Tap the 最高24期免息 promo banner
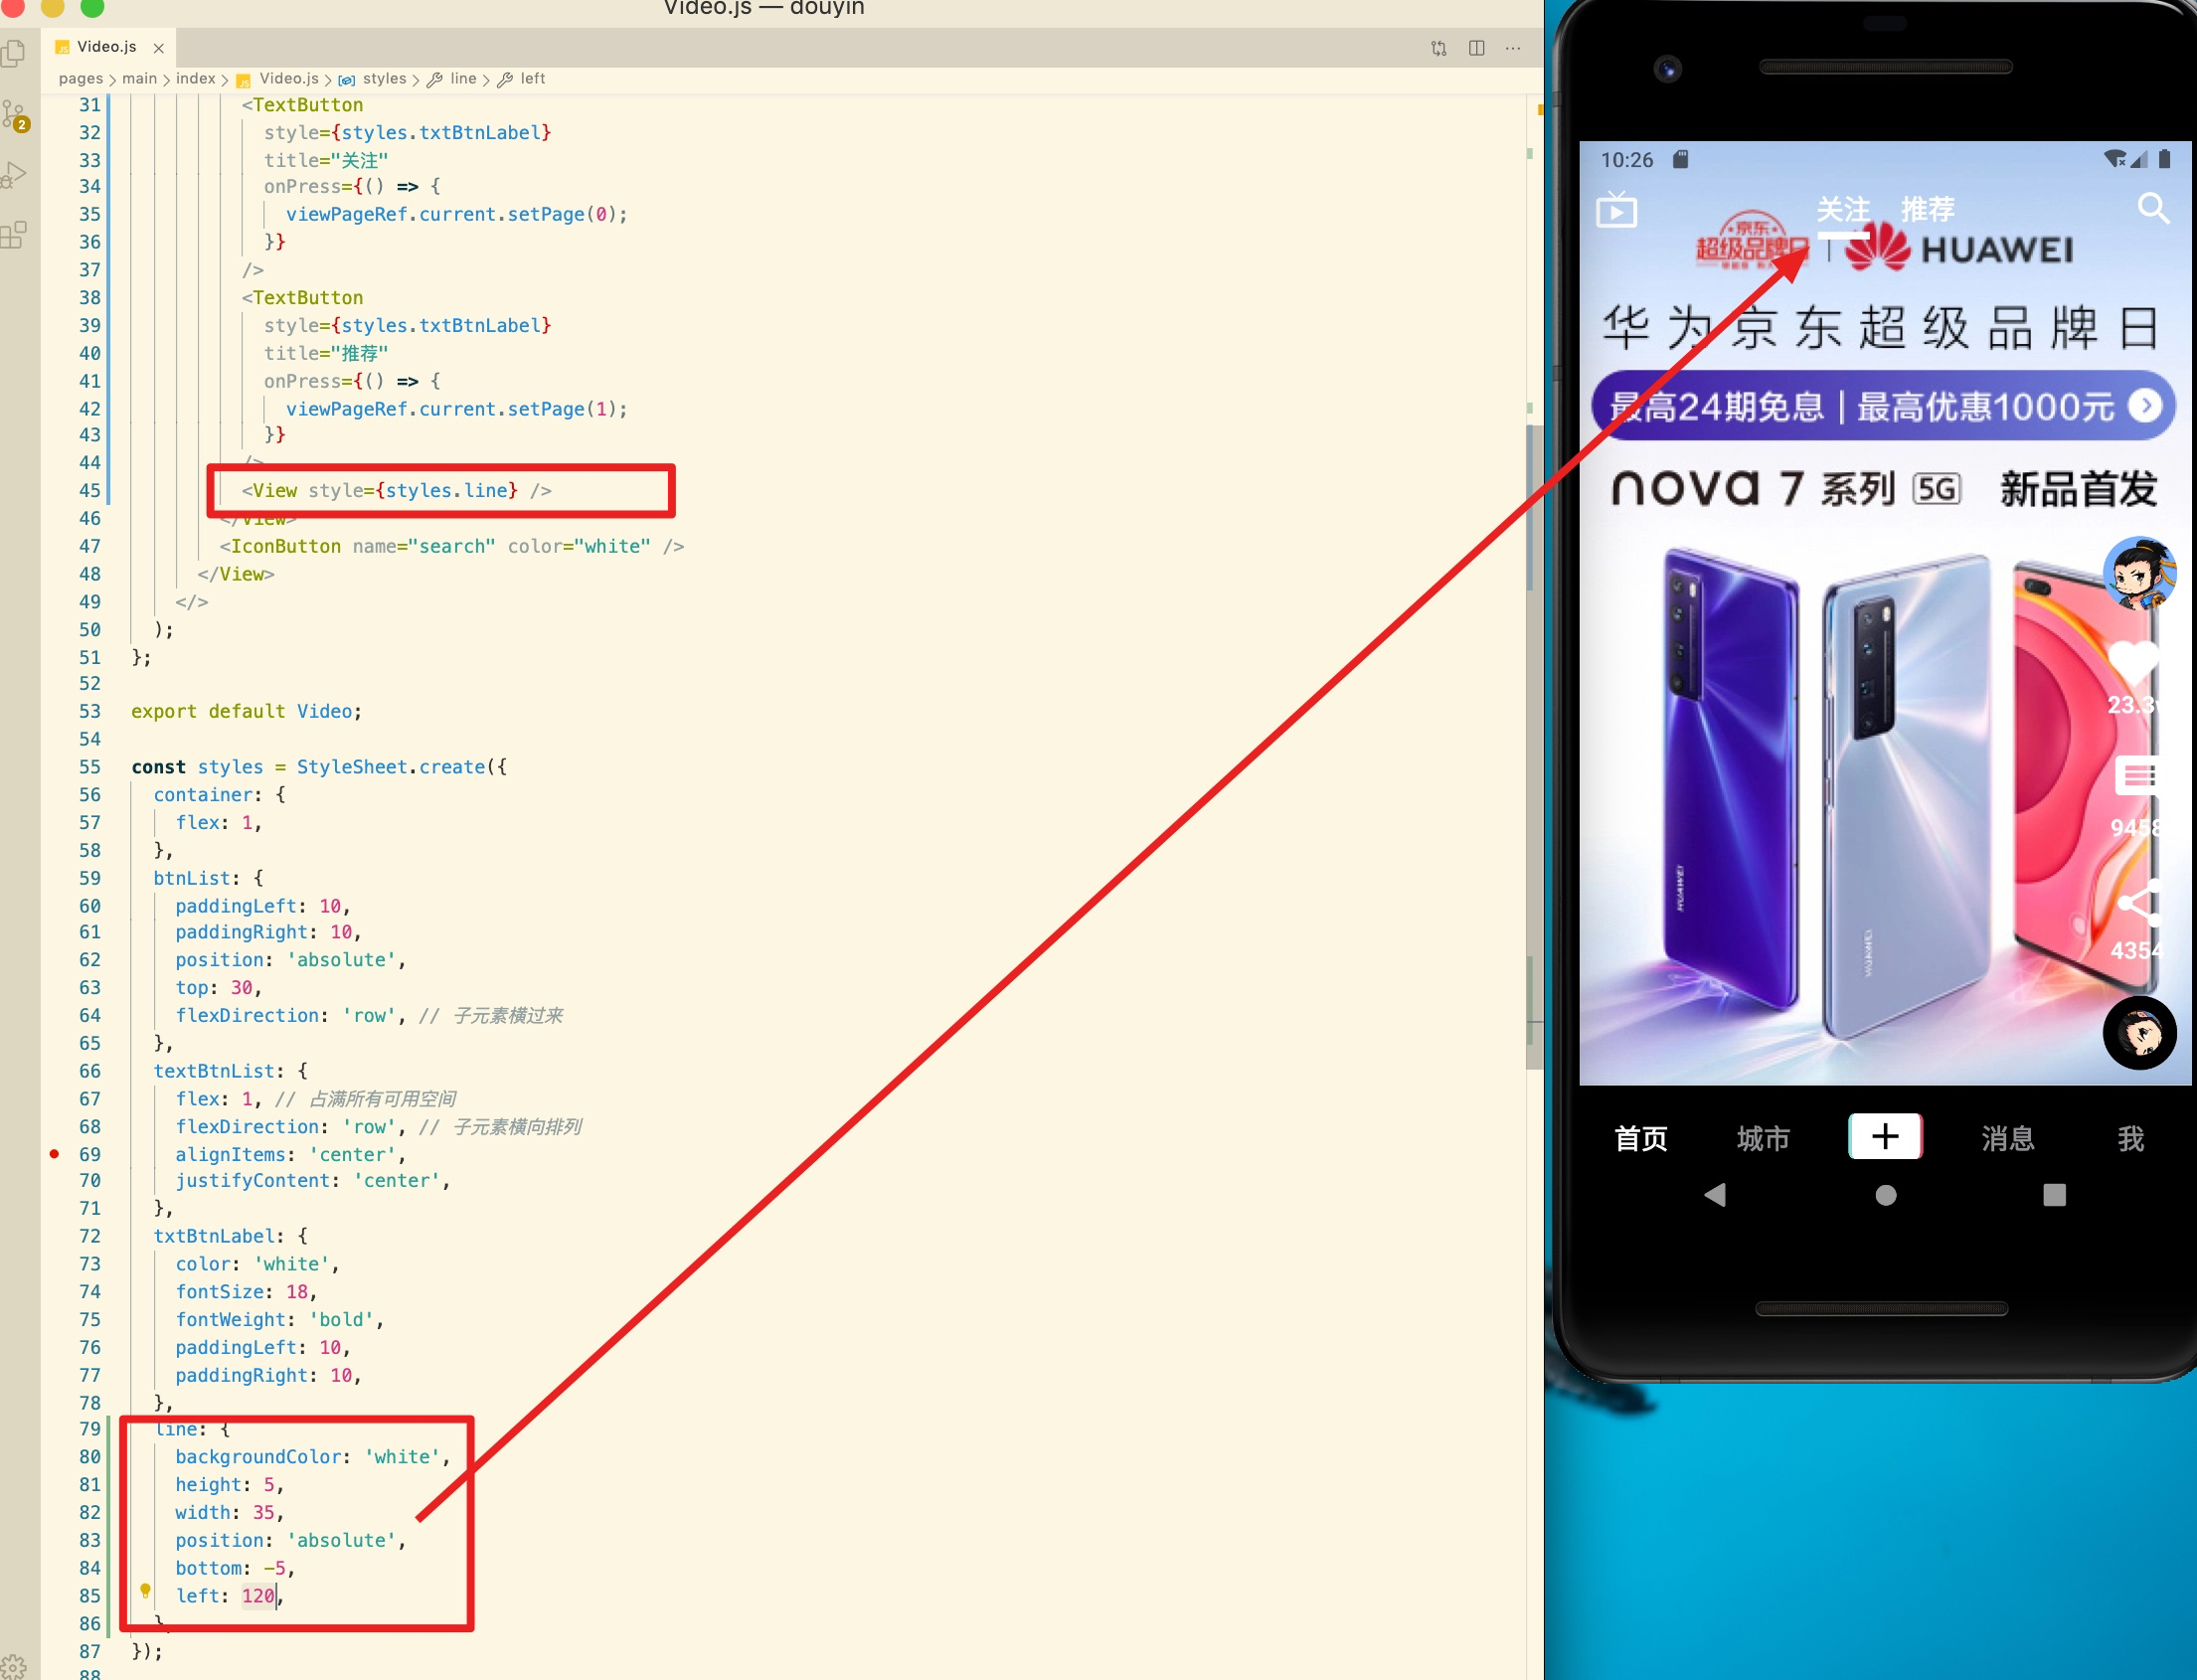 [x=1883, y=406]
